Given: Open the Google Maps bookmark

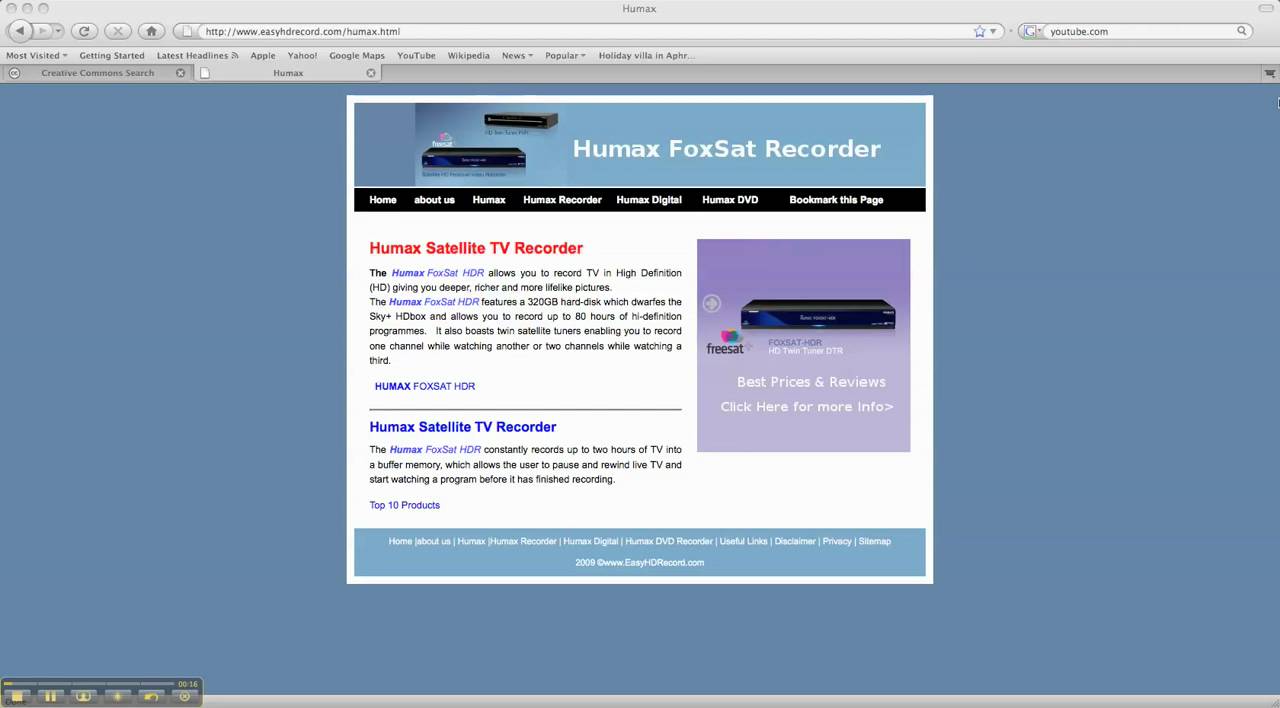Looking at the screenshot, I should (357, 56).
